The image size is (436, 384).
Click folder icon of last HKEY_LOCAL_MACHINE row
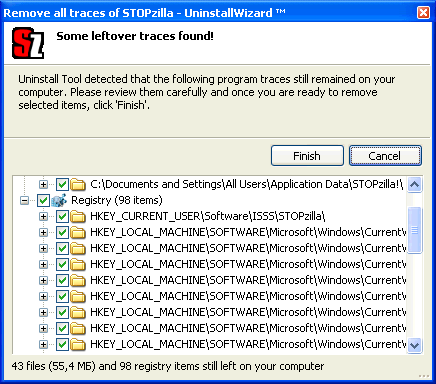click(79, 344)
